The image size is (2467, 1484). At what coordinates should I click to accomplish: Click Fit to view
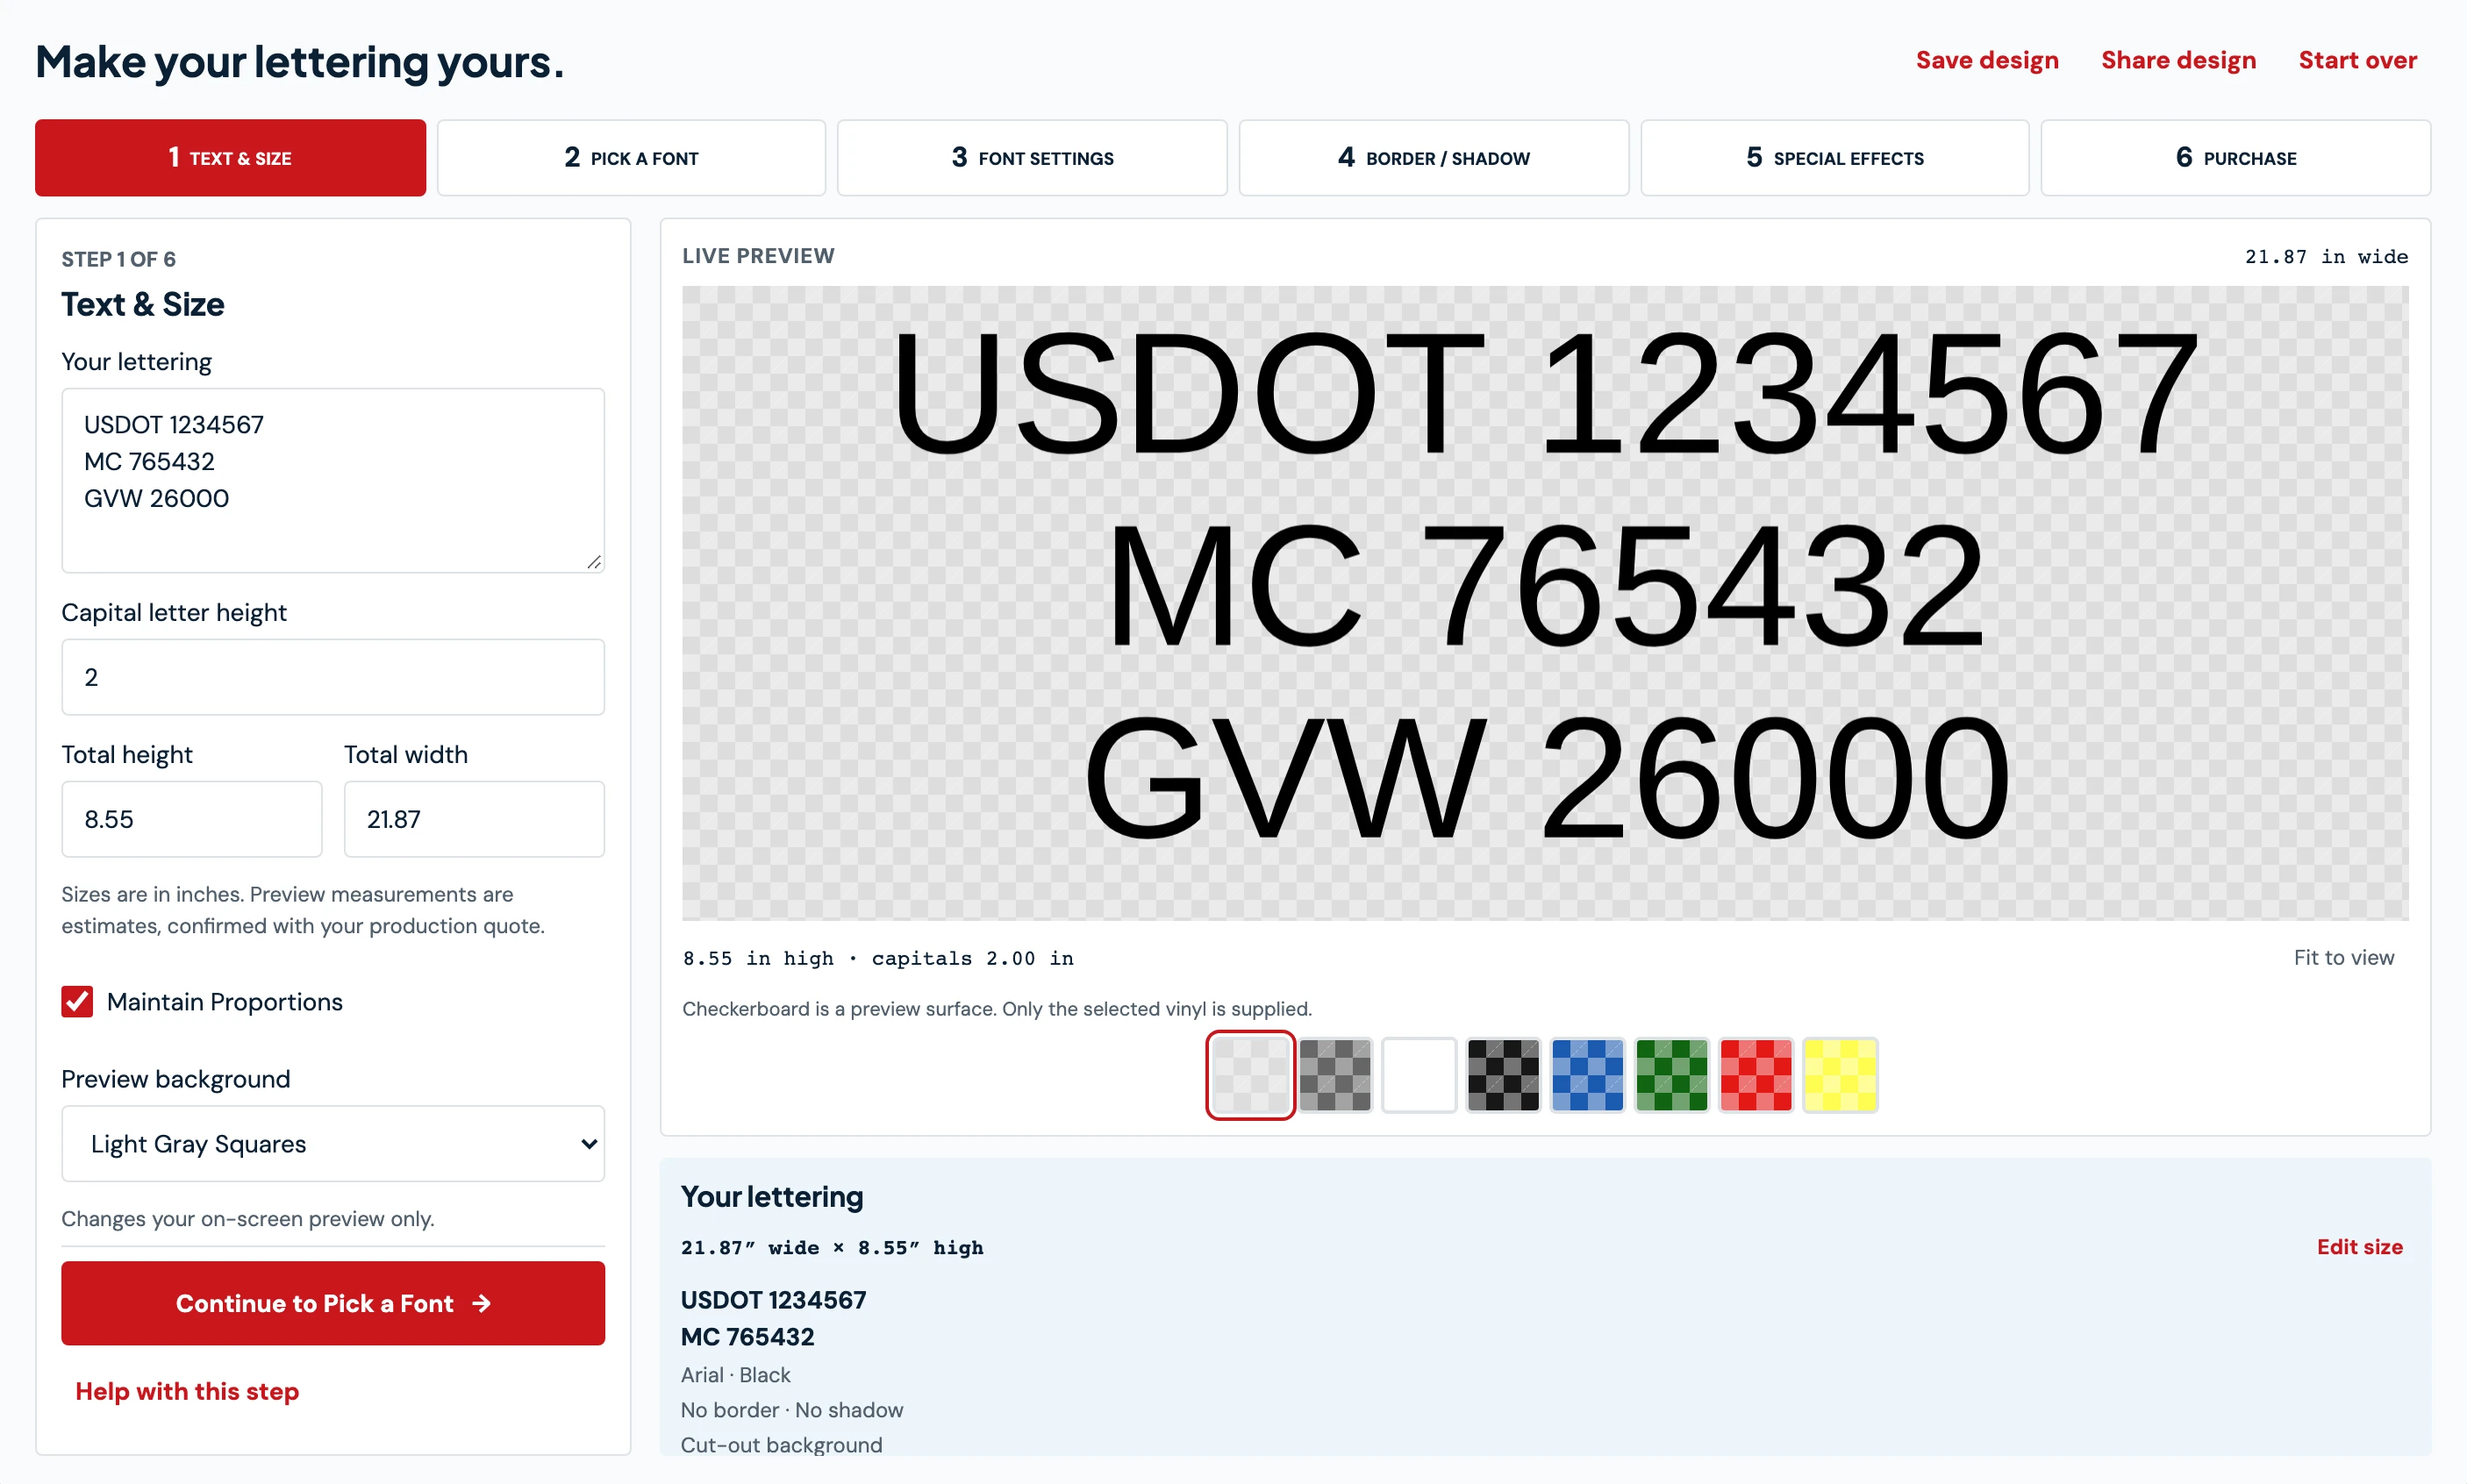pyautogui.click(x=2343, y=957)
